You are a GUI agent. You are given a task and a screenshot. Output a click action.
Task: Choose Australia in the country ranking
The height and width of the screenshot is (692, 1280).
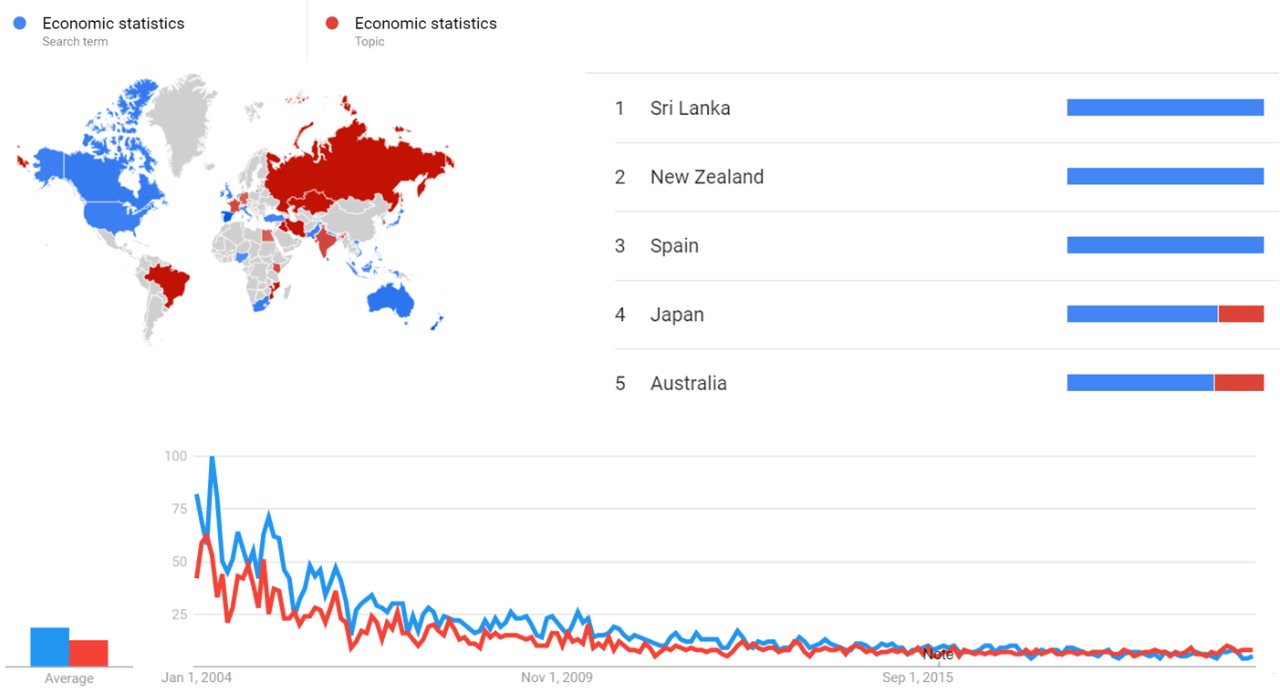[688, 384]
